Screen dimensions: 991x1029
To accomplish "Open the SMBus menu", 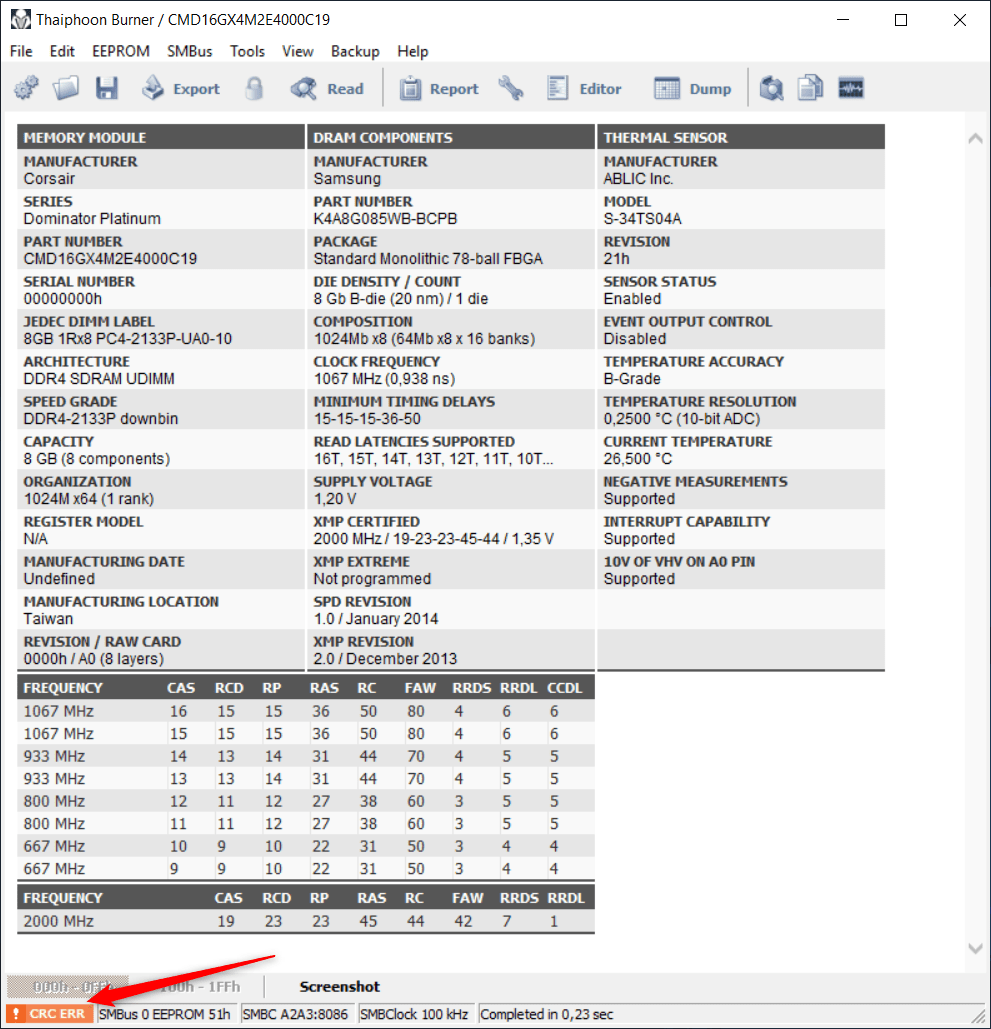I will (190, 51).
